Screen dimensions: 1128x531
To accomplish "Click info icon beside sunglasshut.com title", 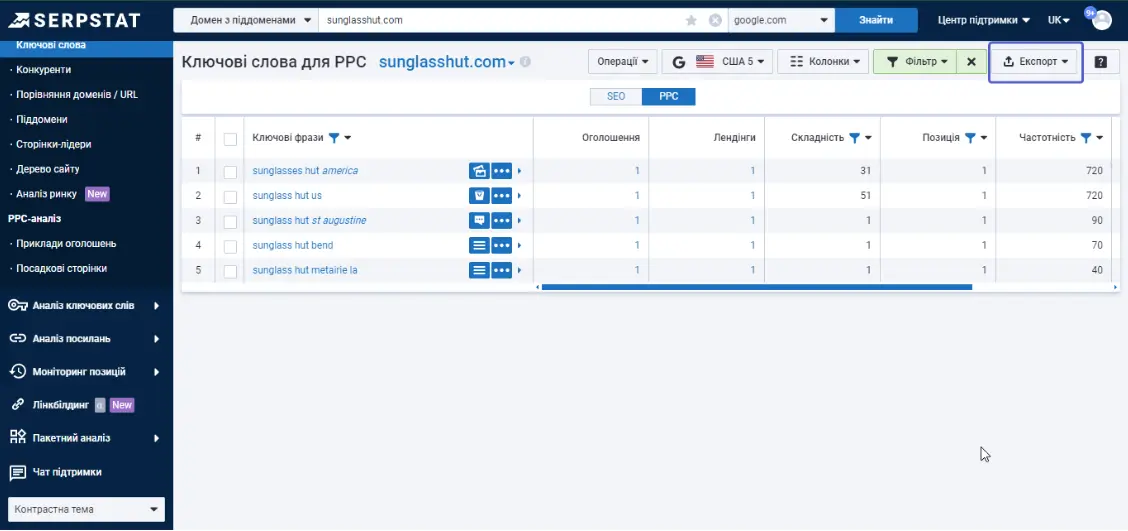I will 525,62.
